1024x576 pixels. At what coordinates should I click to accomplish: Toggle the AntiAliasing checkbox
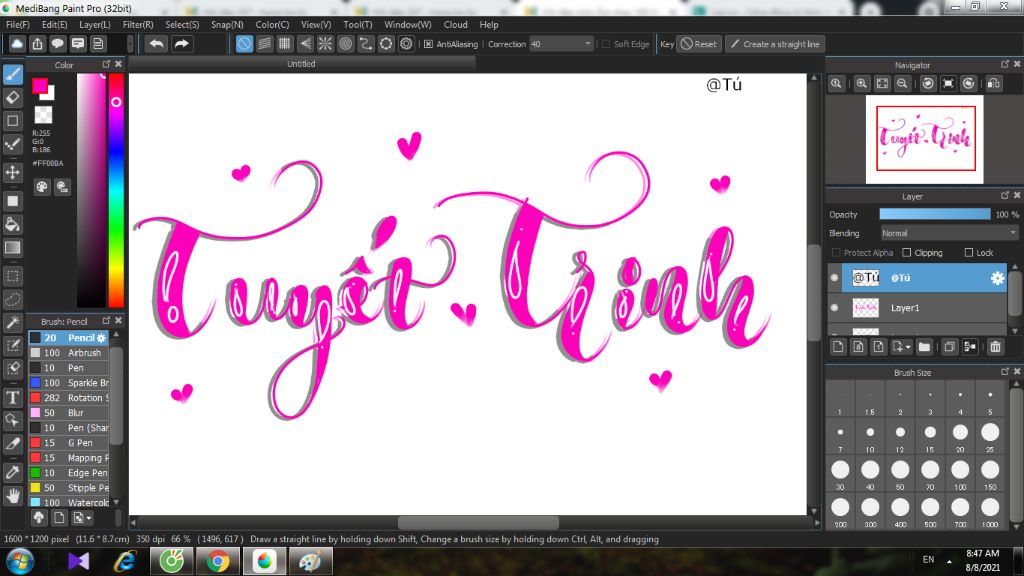428,44
